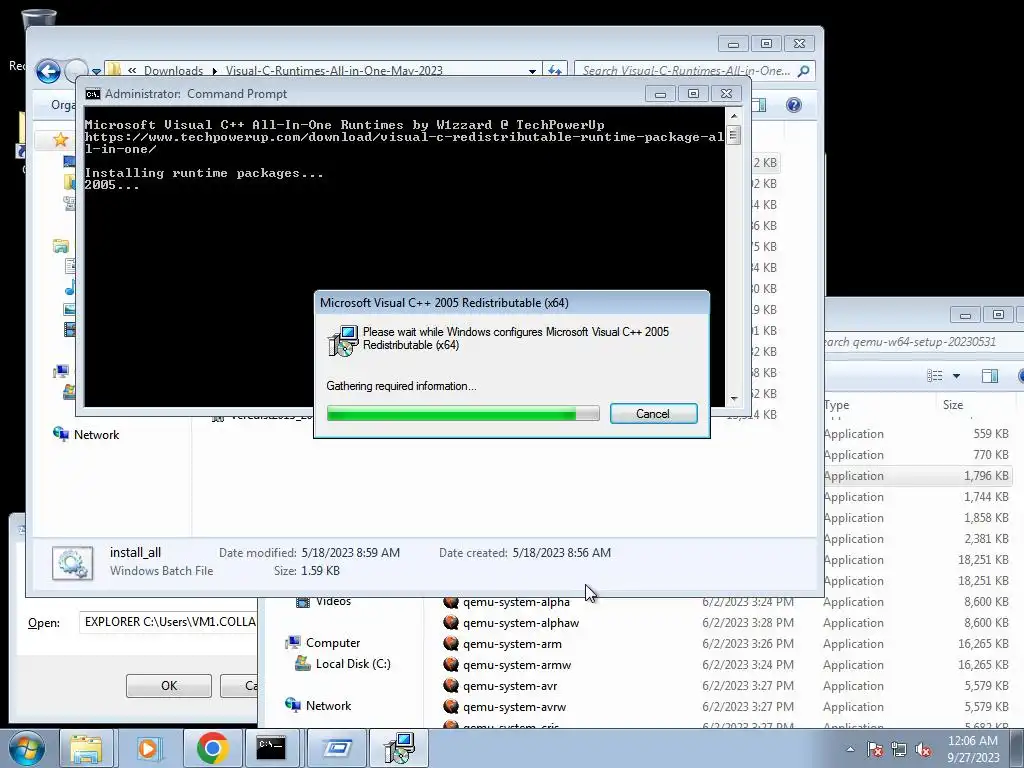Click the 1,744 KB size cell
This screenshot has width=1024, height=768.
[x=986, y=497]
